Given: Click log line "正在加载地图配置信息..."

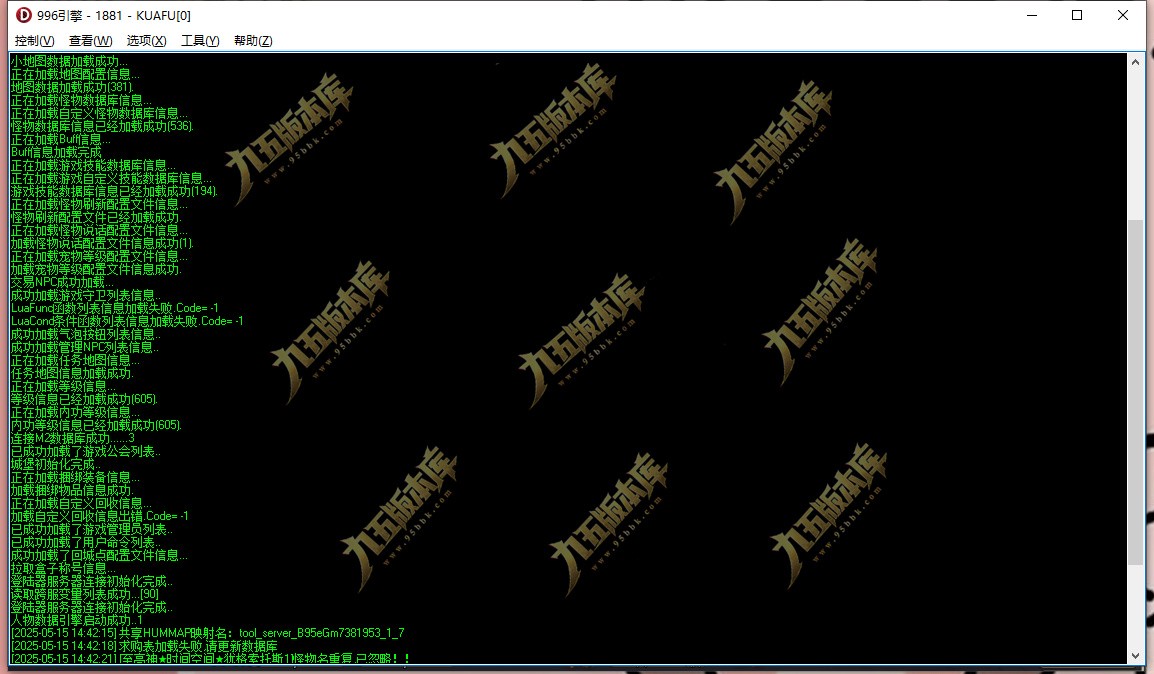Looking at the screenshot, I should tap(74, 74).
